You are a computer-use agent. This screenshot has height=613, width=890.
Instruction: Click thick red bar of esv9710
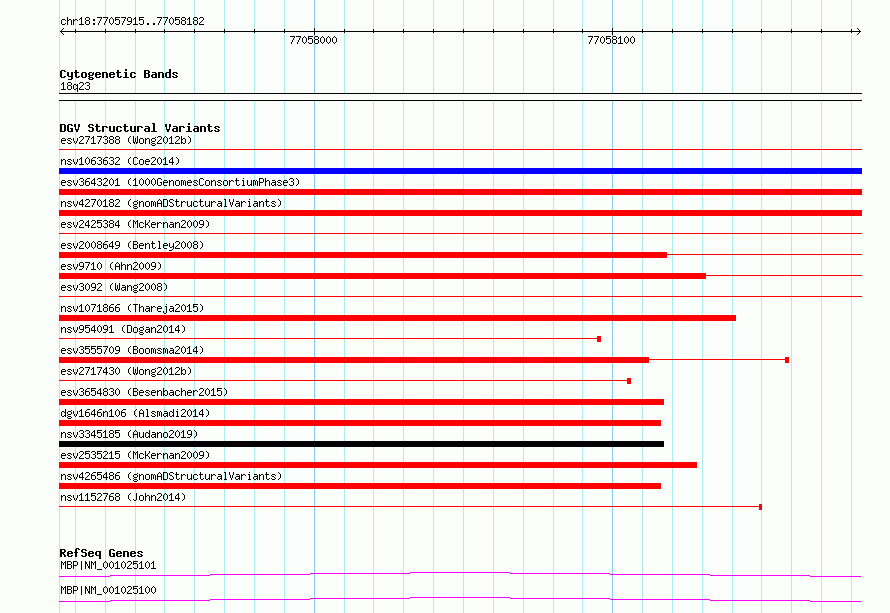click(x=383, y=276)
